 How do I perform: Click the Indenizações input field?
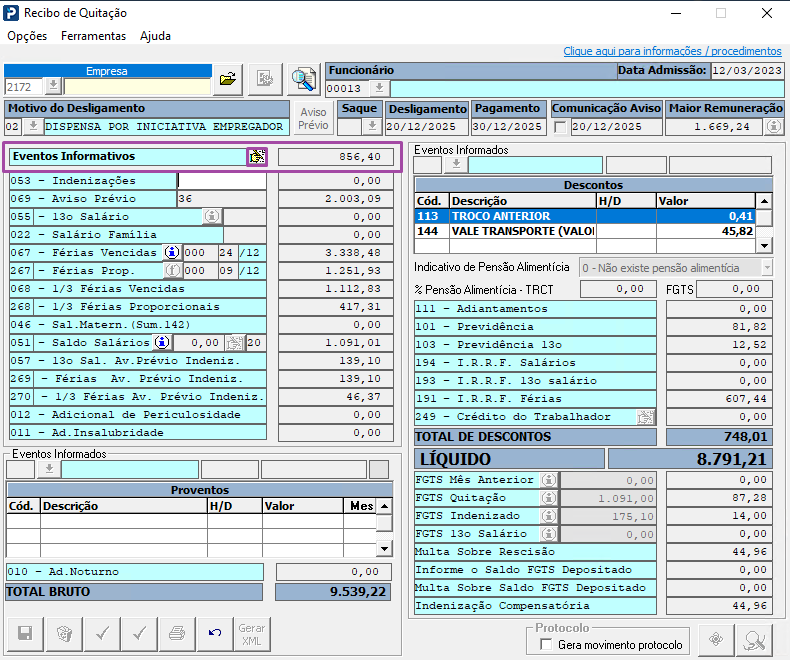222,181
